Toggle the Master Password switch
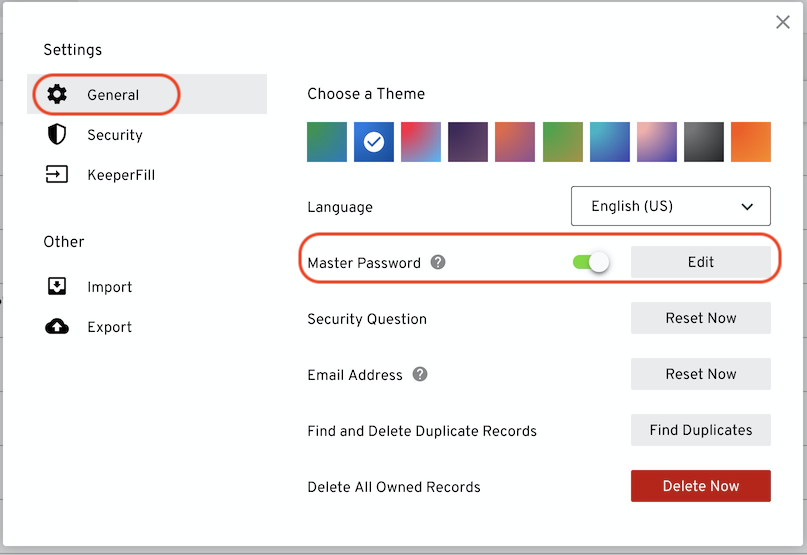 591,262
